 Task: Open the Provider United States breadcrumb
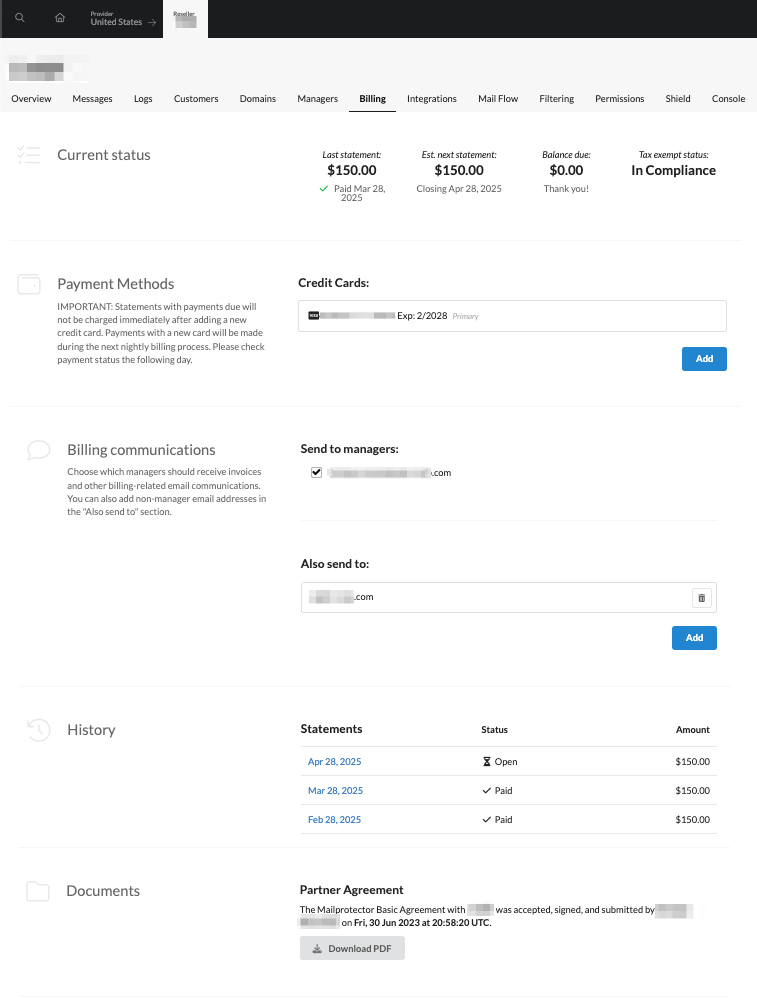[122, 19]
